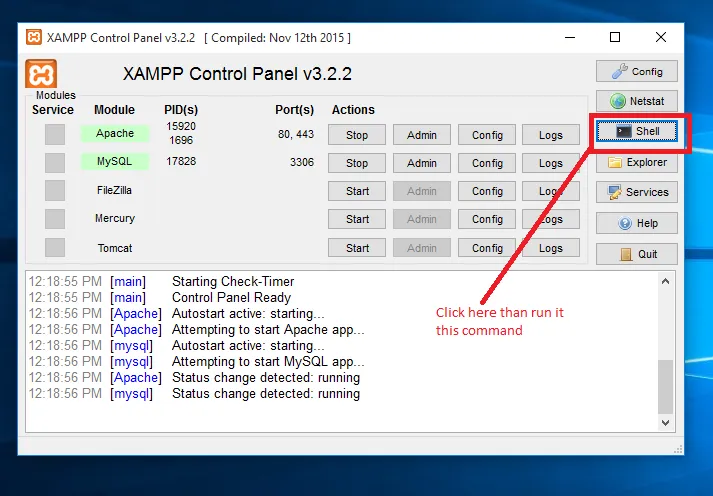Start the FileZilla module

pyautogui.click(x=357, y=191)
